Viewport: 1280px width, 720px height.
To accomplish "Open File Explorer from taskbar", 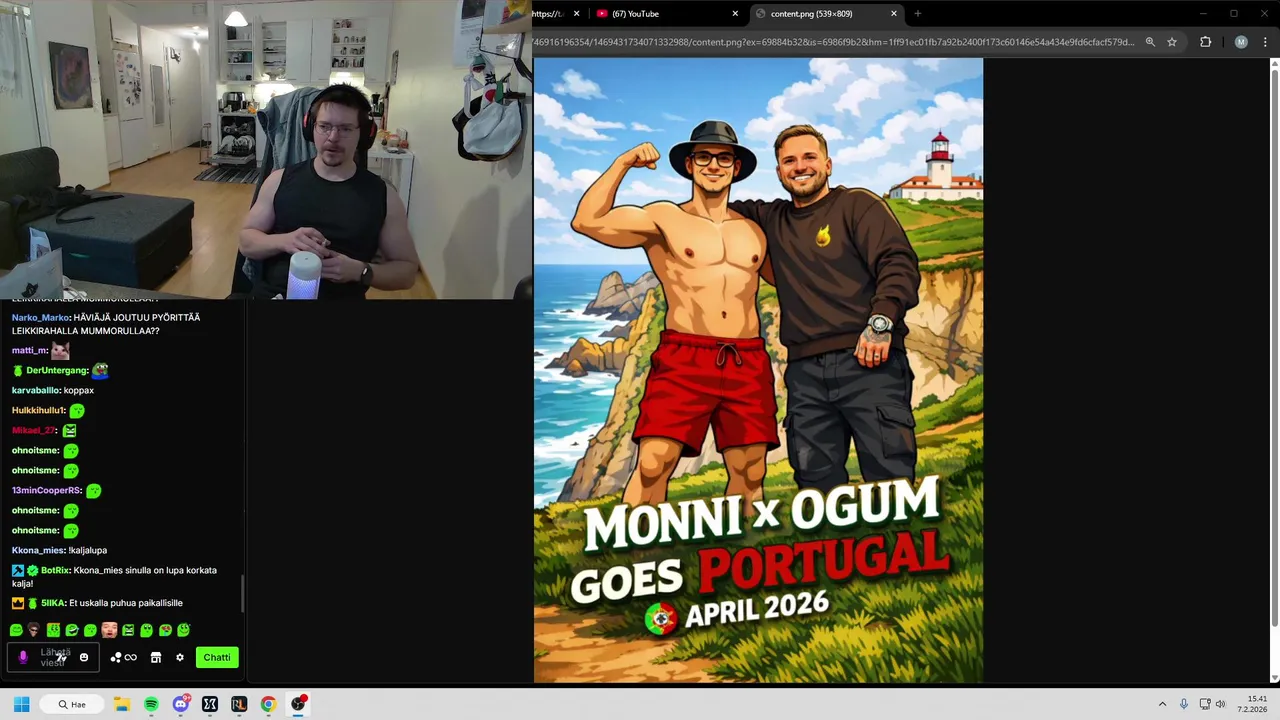I will [x=122, y=704].
